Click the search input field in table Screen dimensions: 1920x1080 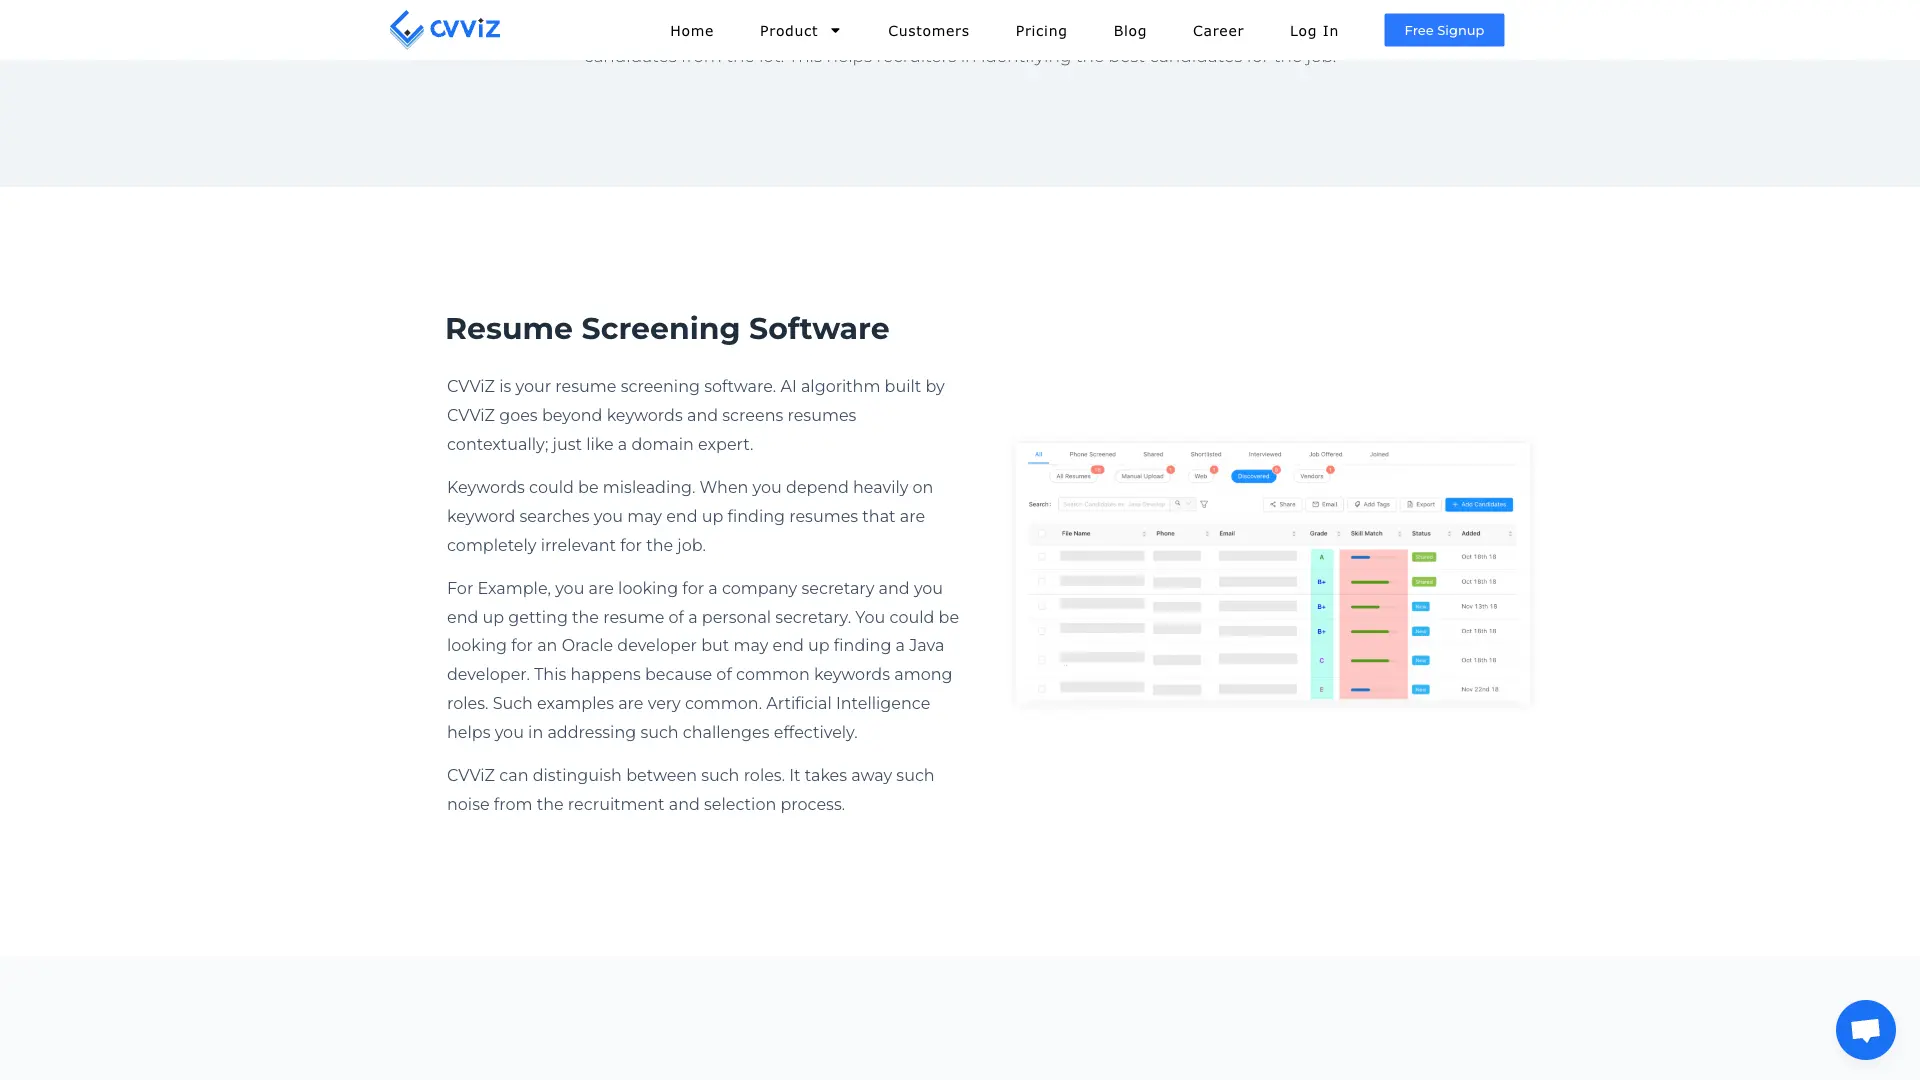(x=1116, y=504)
